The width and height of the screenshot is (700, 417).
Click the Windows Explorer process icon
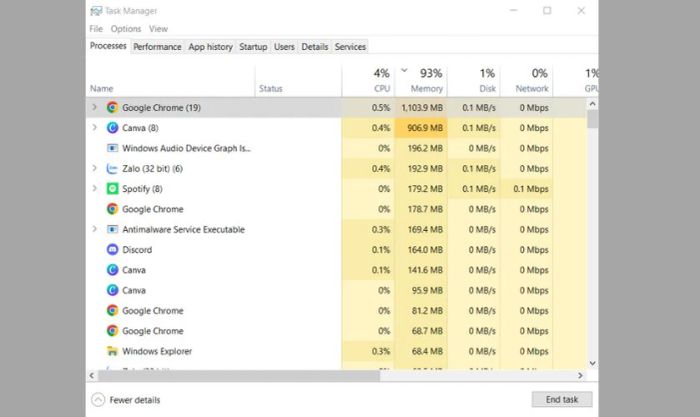coord(112,351)
